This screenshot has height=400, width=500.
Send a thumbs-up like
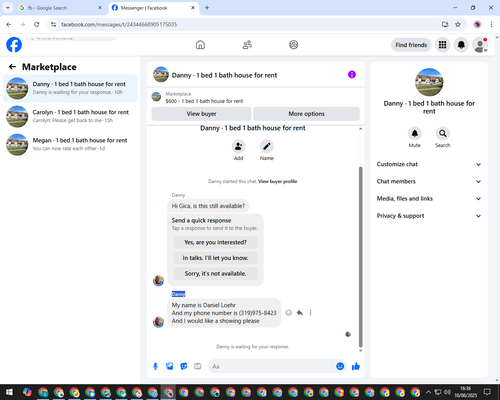click(356, 366)
